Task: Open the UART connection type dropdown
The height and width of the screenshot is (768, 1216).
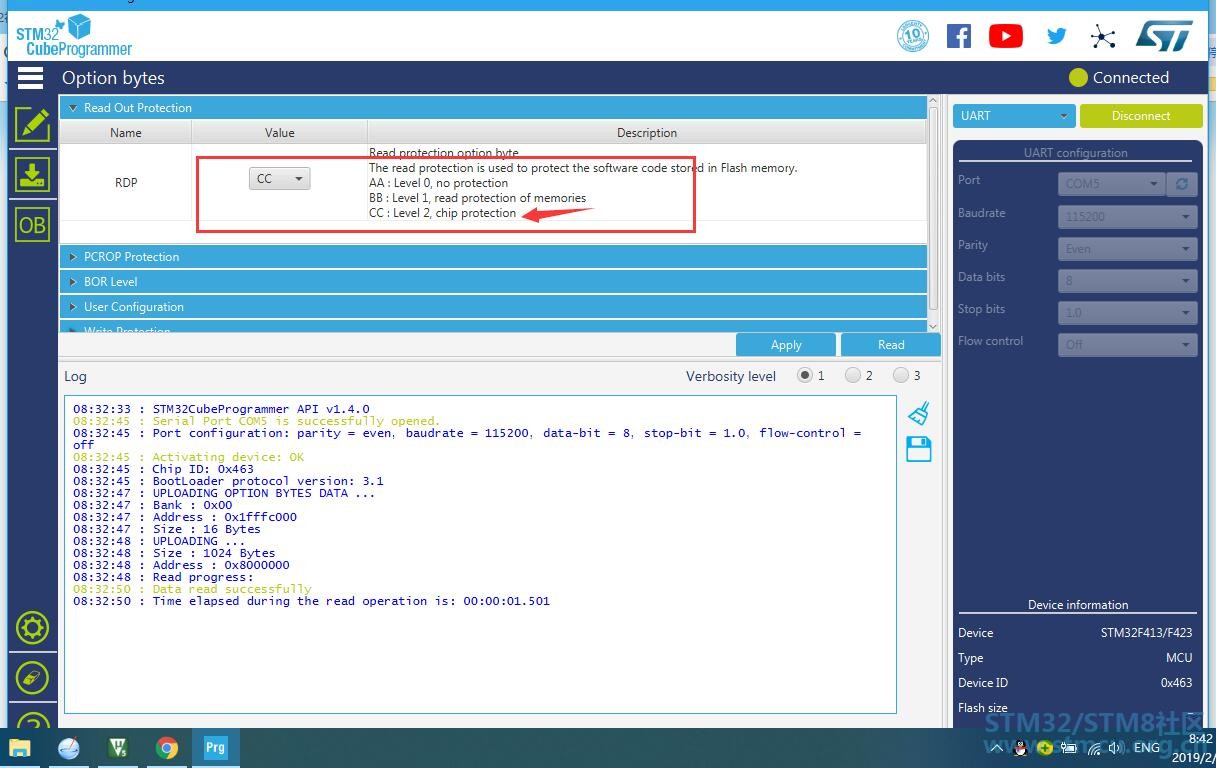Action: pyautogui.click(x=1014, y=115)
